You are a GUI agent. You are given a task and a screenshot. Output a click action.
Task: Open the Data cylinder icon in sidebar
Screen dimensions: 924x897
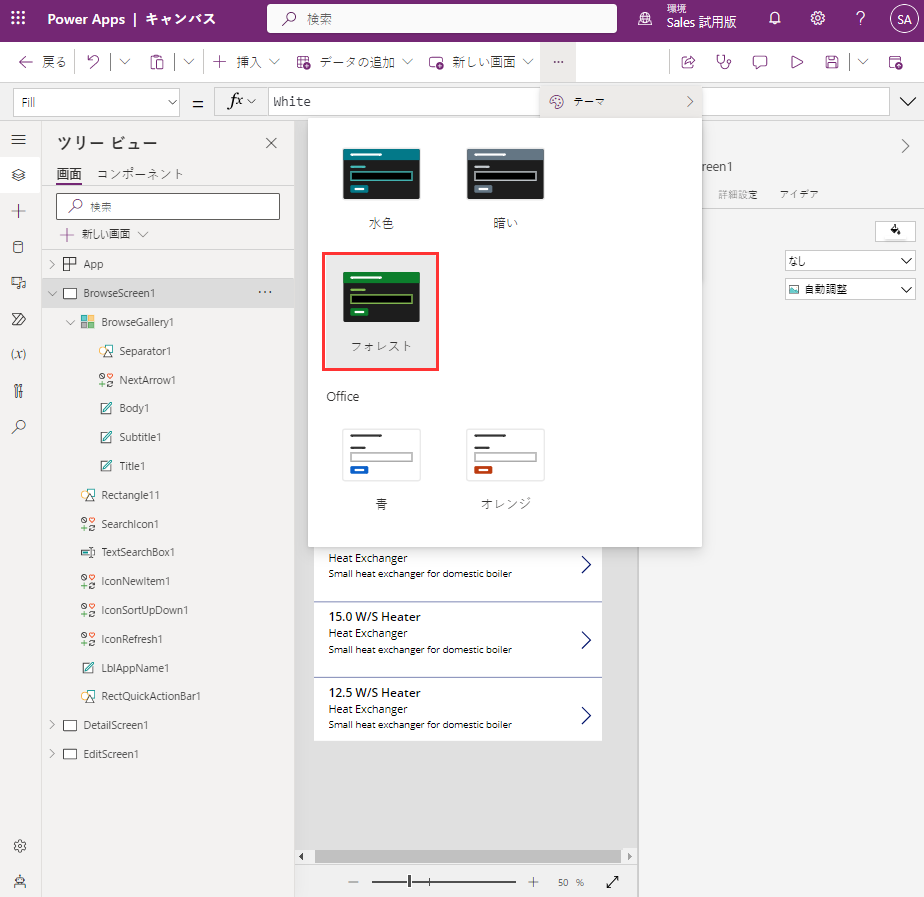[19, 247]
